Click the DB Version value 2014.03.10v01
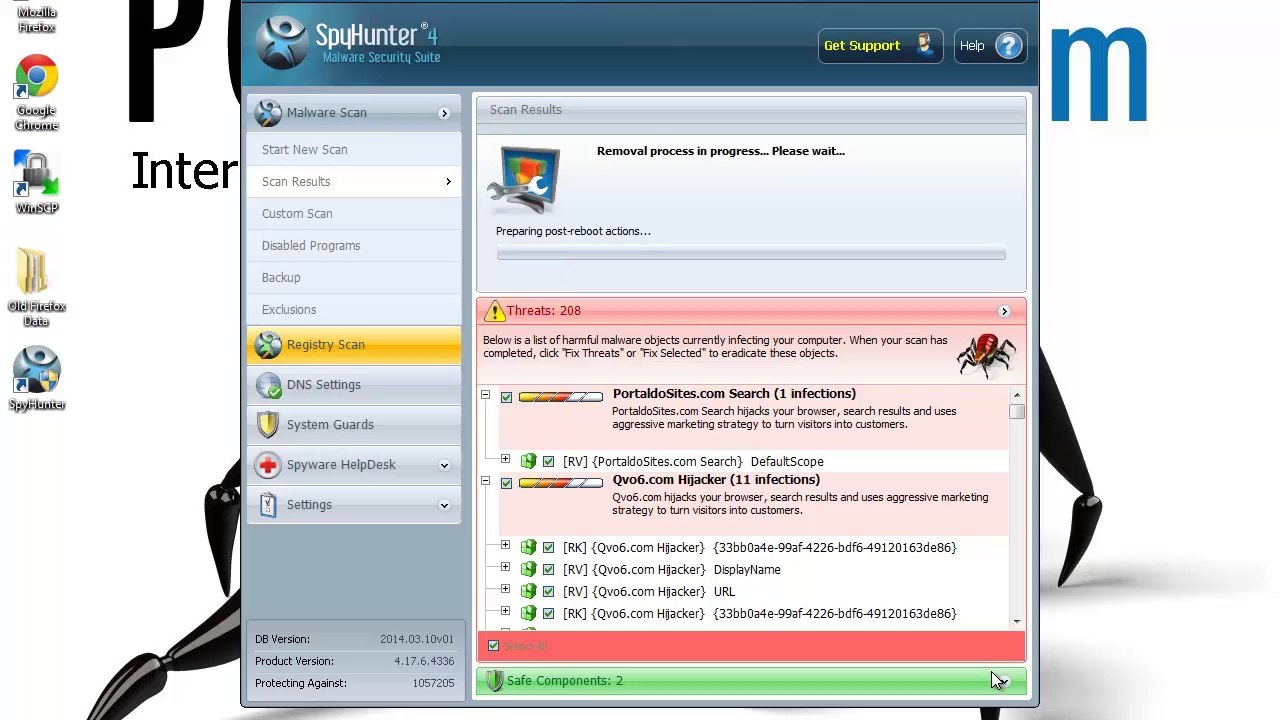The height and width of the screenshot is (720, 1280). [417, 640]
